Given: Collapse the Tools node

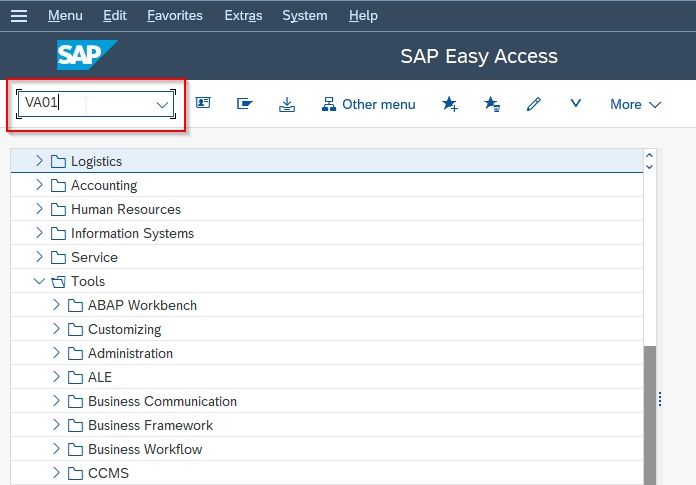Looking at the screenshot, I should coord(39,281).
